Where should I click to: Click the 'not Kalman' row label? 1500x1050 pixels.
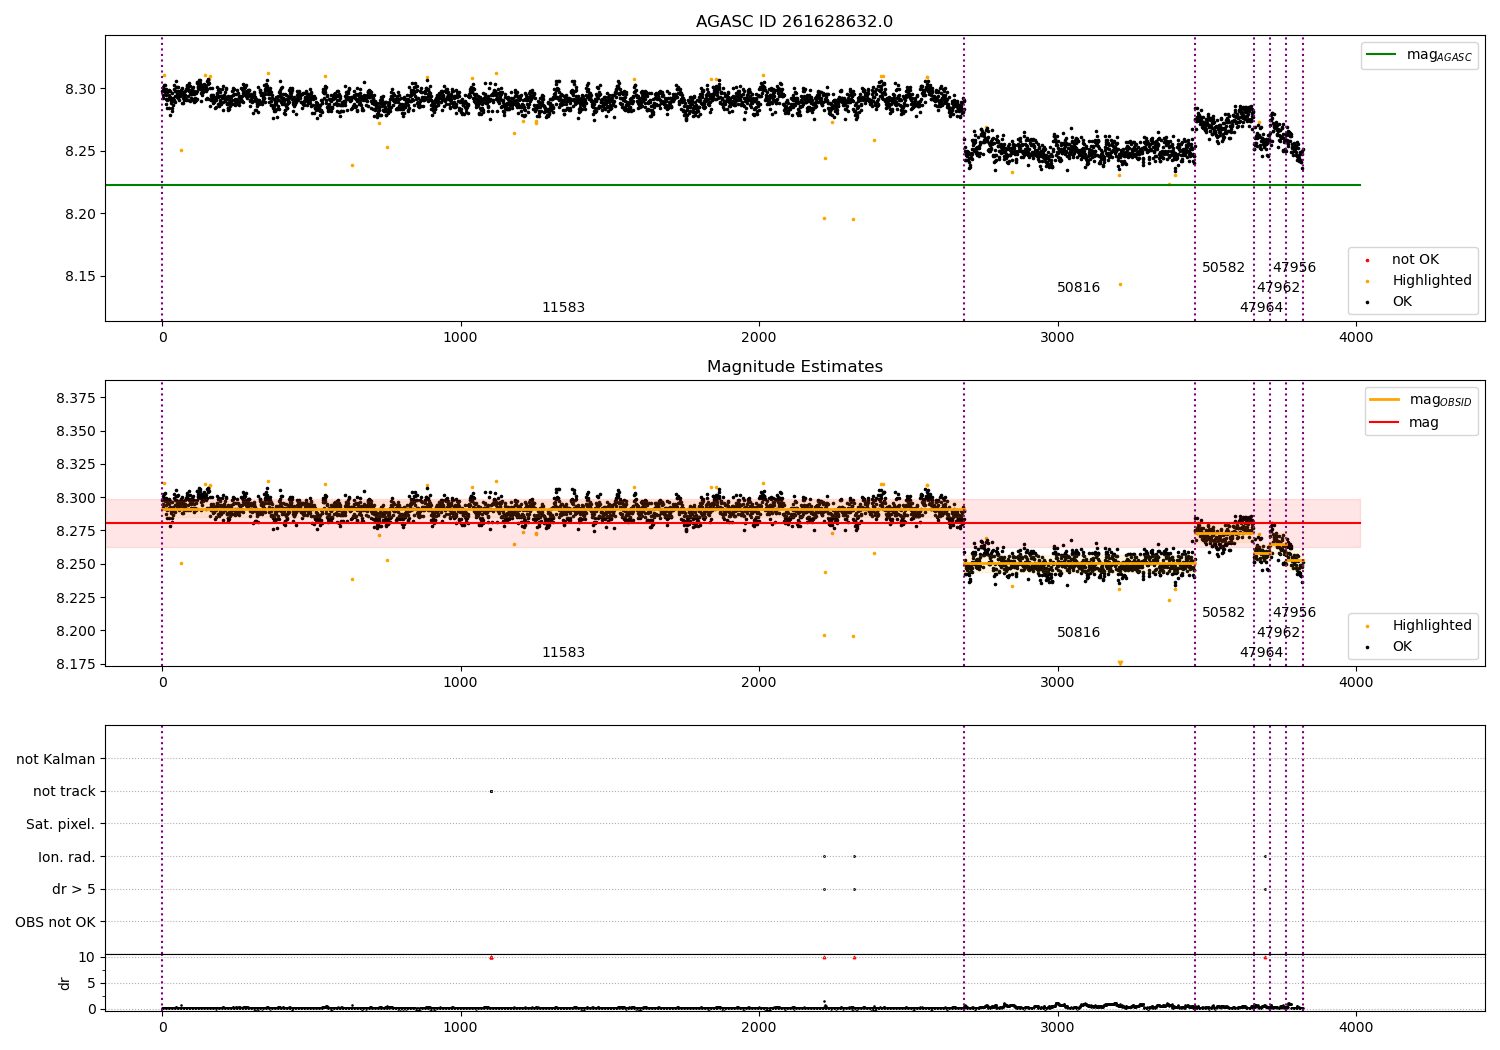[x=56, y=759]
